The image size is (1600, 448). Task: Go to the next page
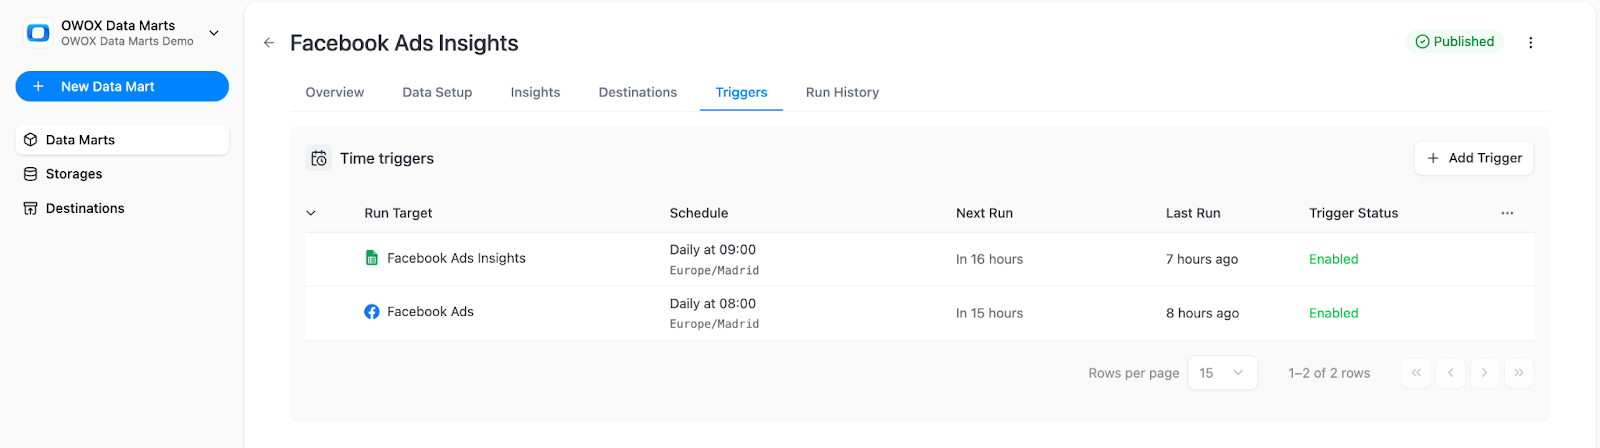coord(1485,373)
